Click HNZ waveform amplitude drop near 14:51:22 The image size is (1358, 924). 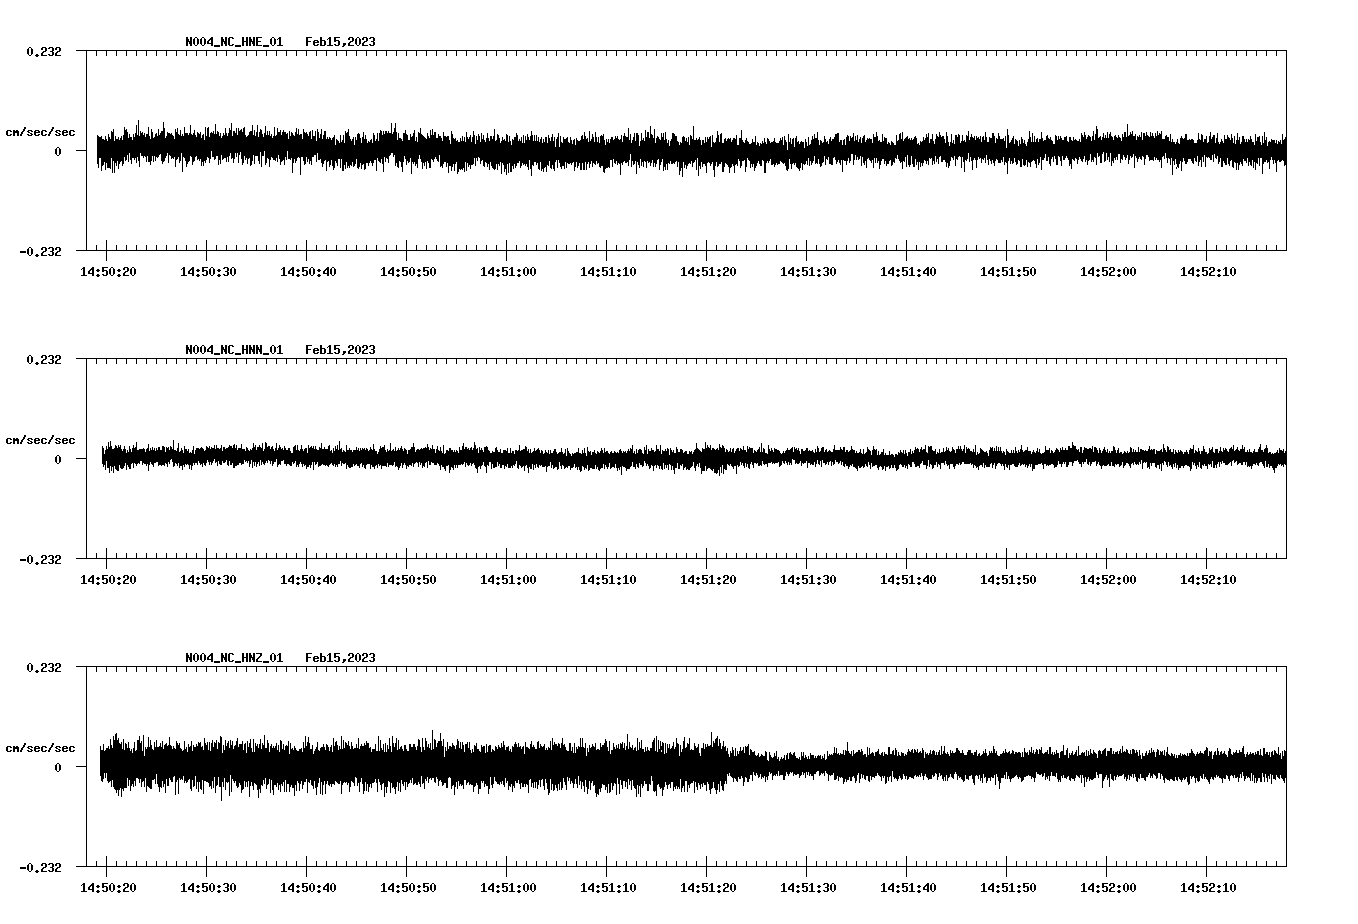coord(728,766)
